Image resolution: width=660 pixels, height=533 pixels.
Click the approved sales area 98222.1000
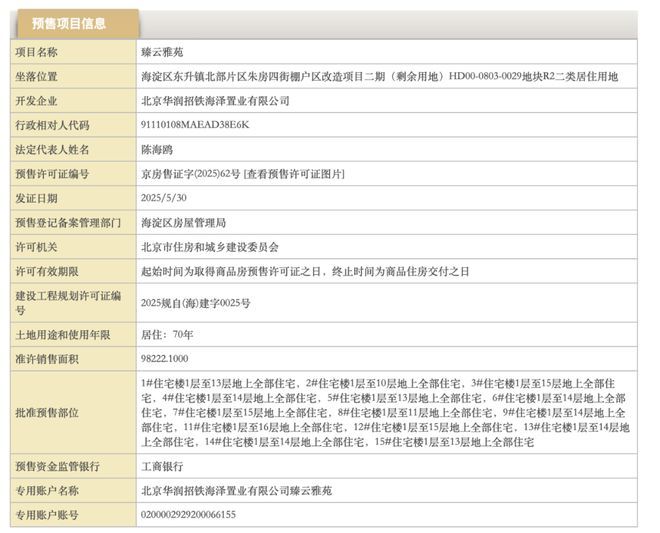click(165, 358)
